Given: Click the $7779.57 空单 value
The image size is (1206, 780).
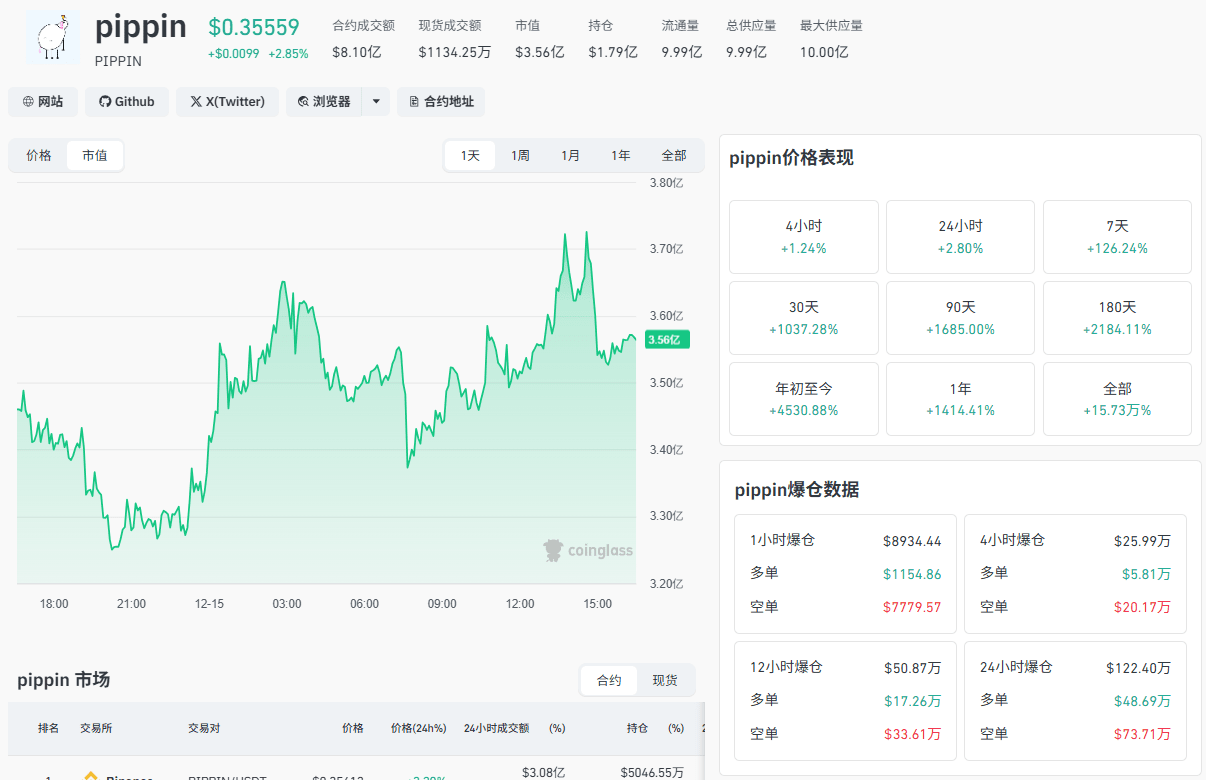Looking at the screenshot, I should 912,607.
